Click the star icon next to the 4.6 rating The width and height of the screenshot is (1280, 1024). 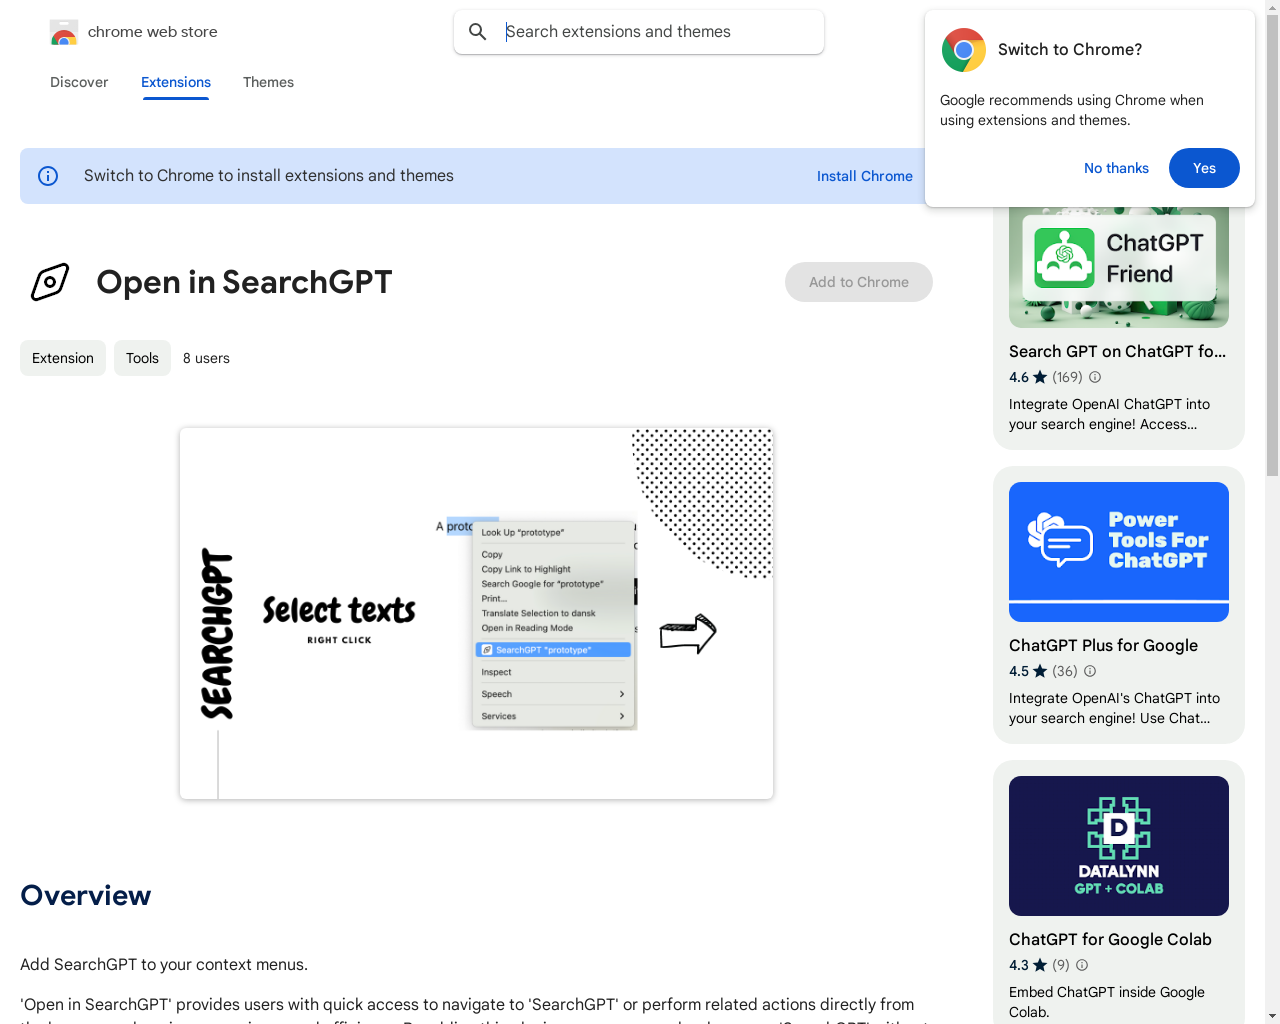coord(1040,377)
